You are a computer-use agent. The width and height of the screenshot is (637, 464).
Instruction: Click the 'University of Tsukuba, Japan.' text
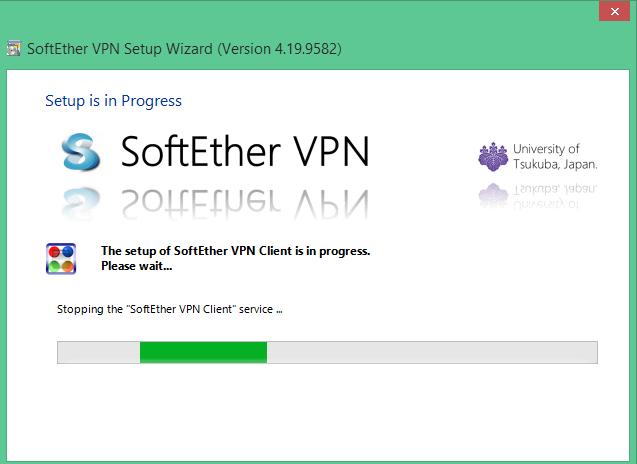555,156
